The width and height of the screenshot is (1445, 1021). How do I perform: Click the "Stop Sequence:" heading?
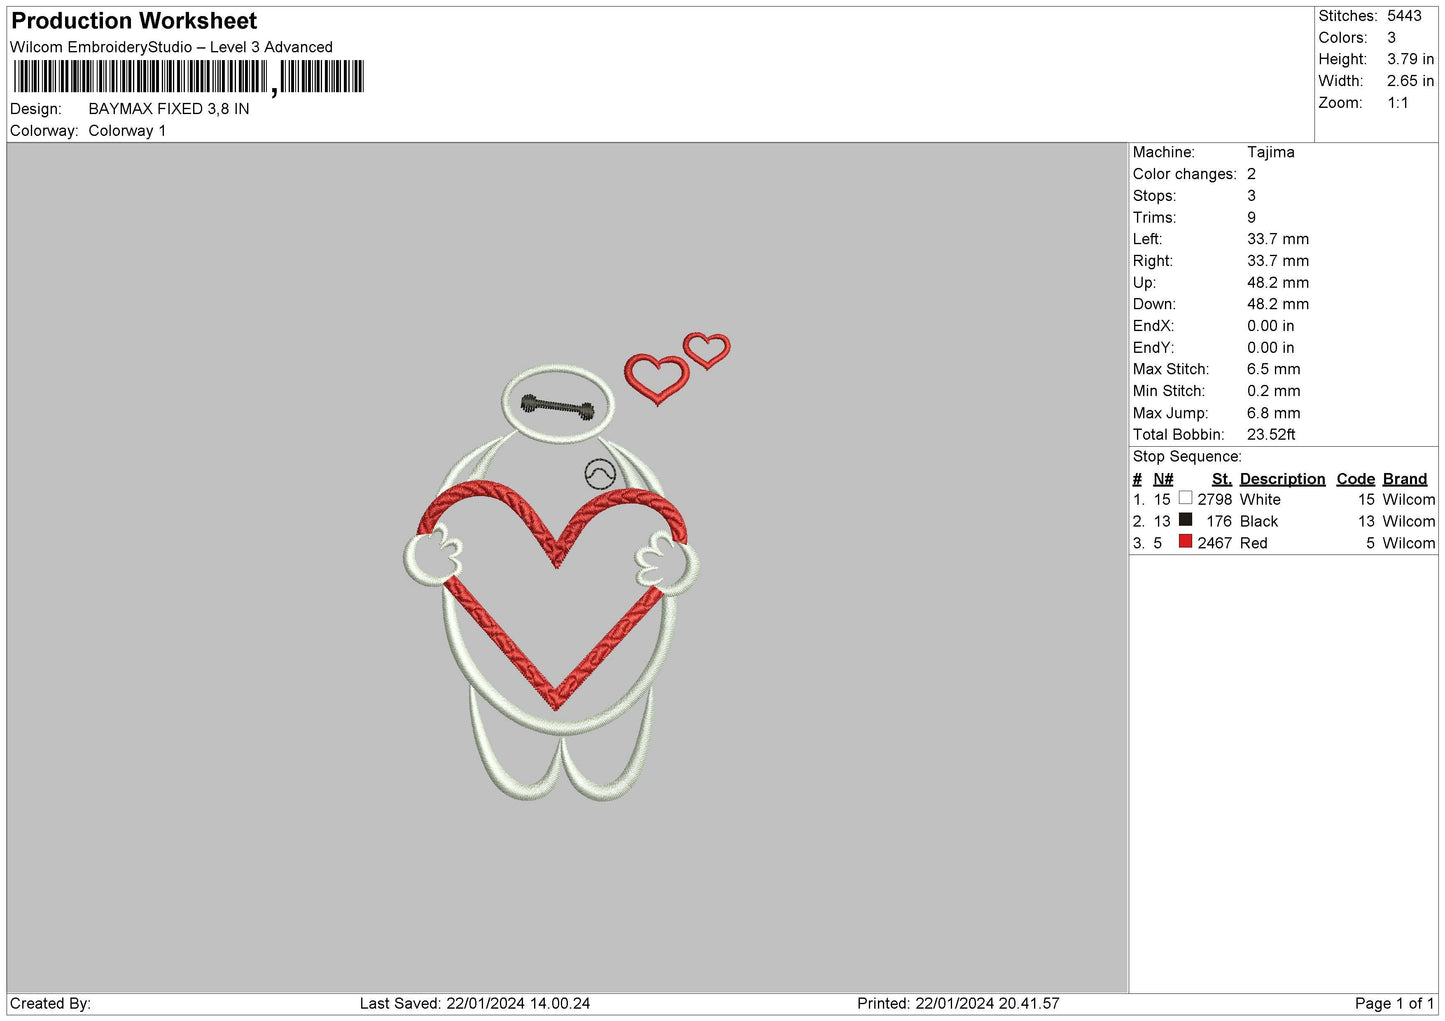point(1187,457)
